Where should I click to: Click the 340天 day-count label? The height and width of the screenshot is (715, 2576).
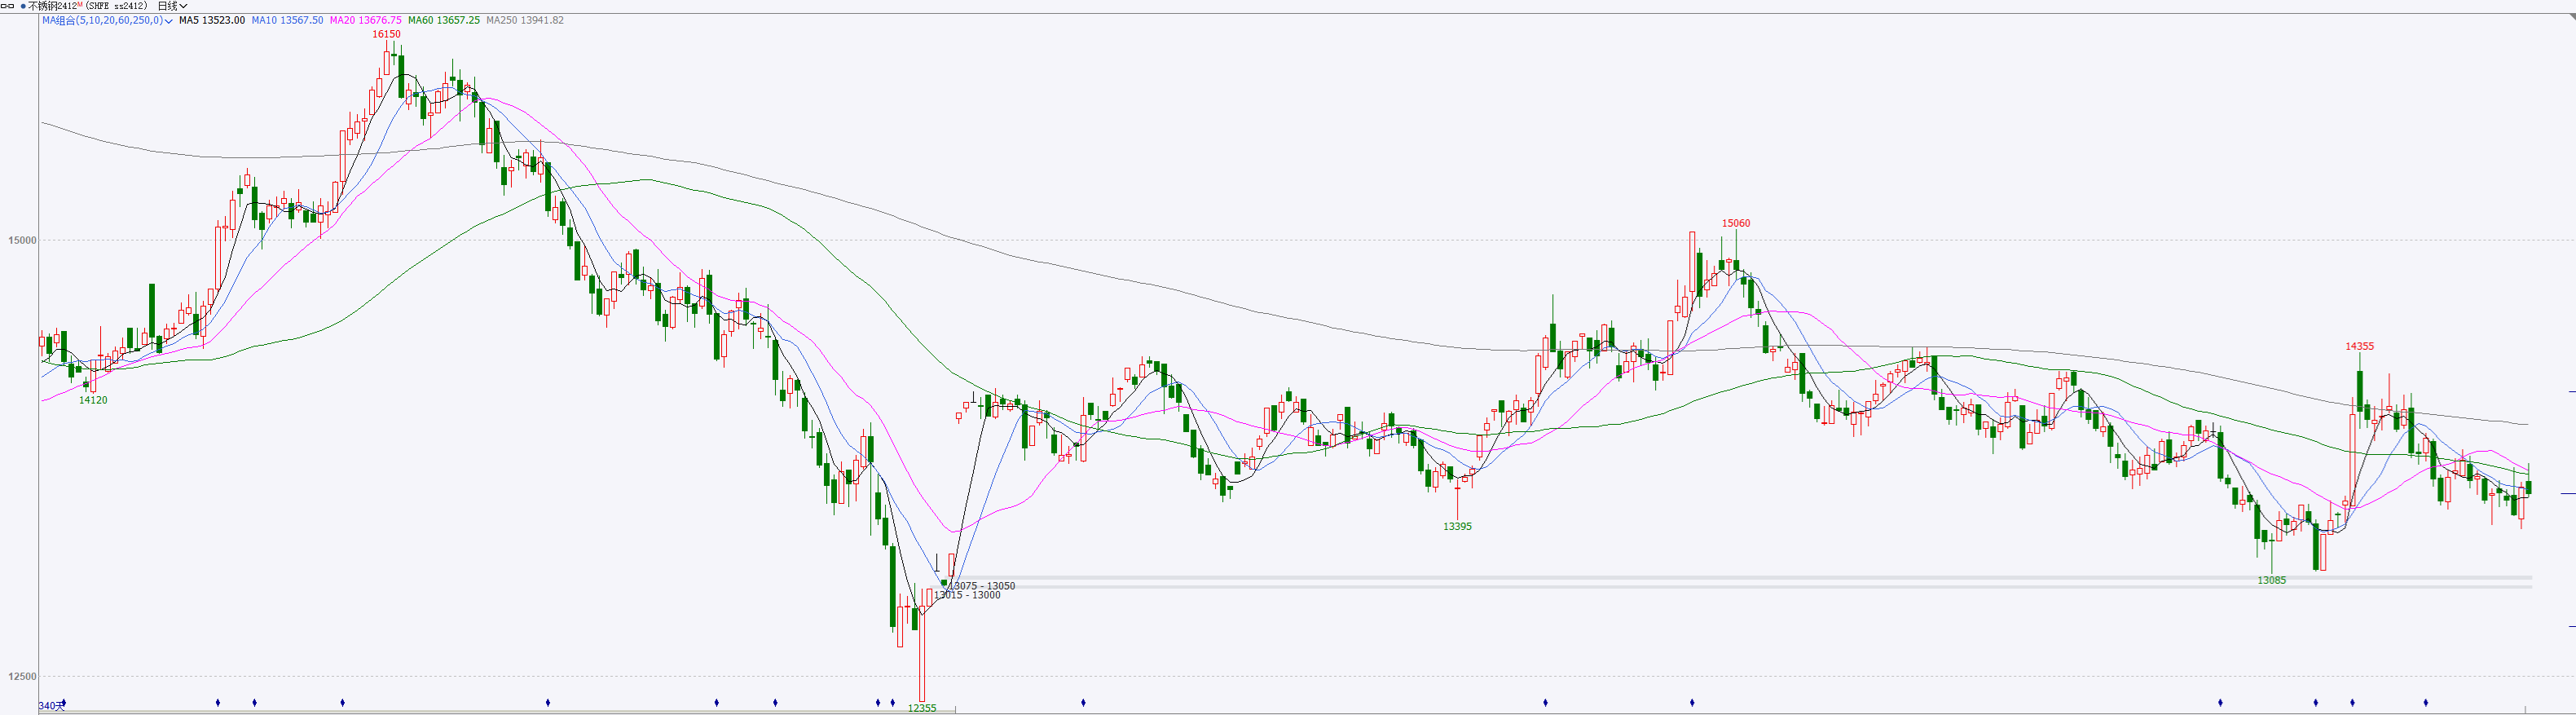point(50,706)
